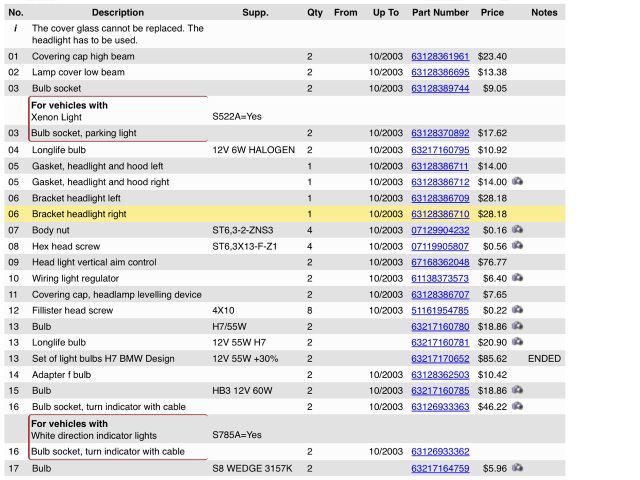Click camera icon beside Hex head screw price
640x480 pixels.
(517, 246)
